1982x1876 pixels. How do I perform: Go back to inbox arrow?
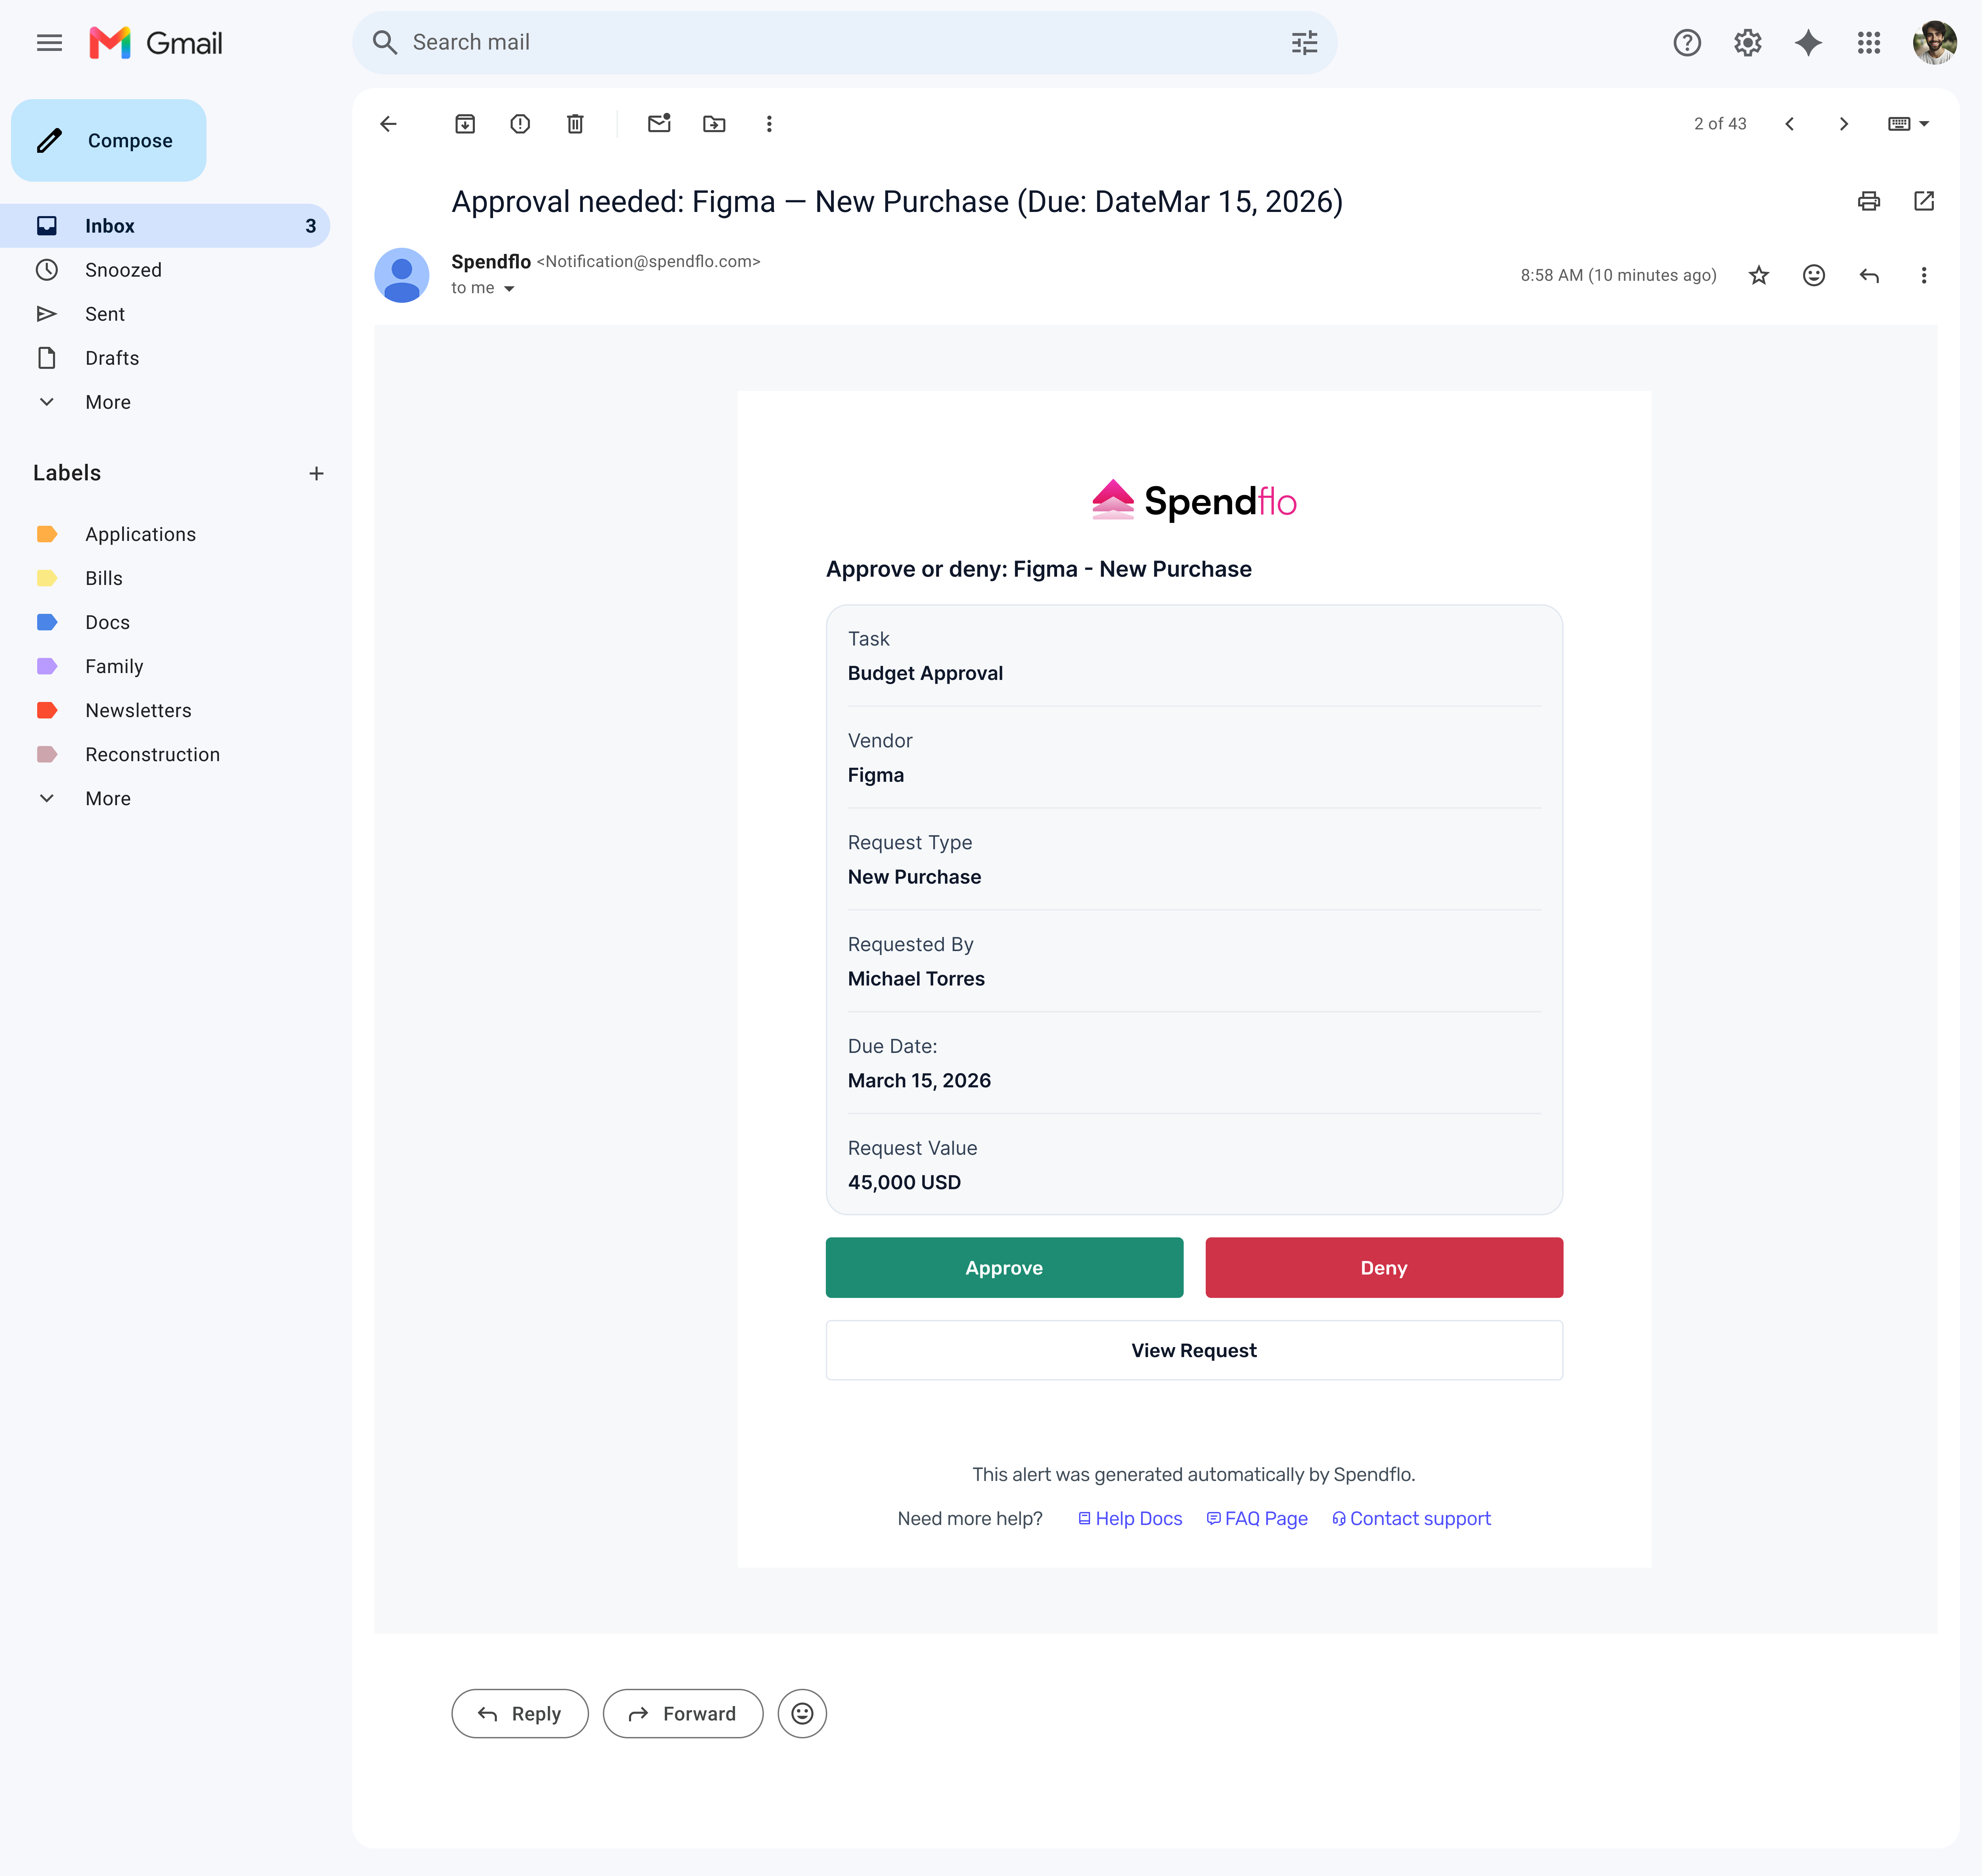[389, 124]
